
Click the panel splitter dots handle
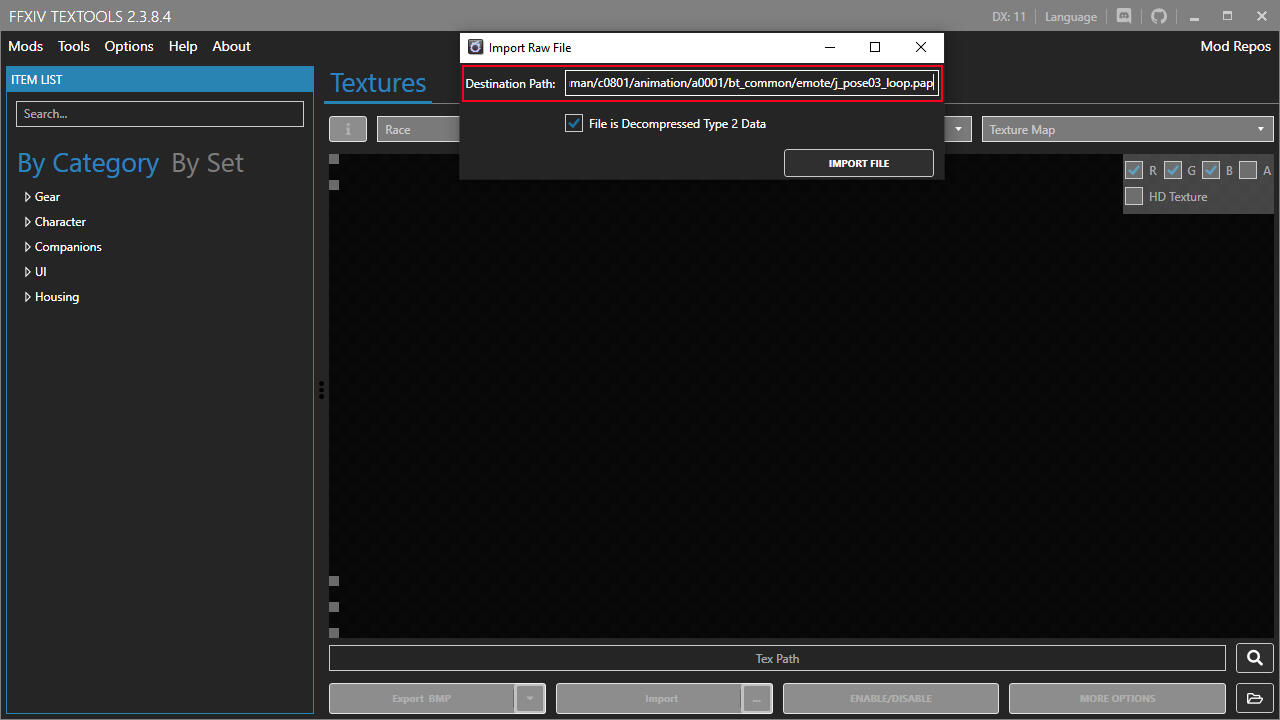321,390
